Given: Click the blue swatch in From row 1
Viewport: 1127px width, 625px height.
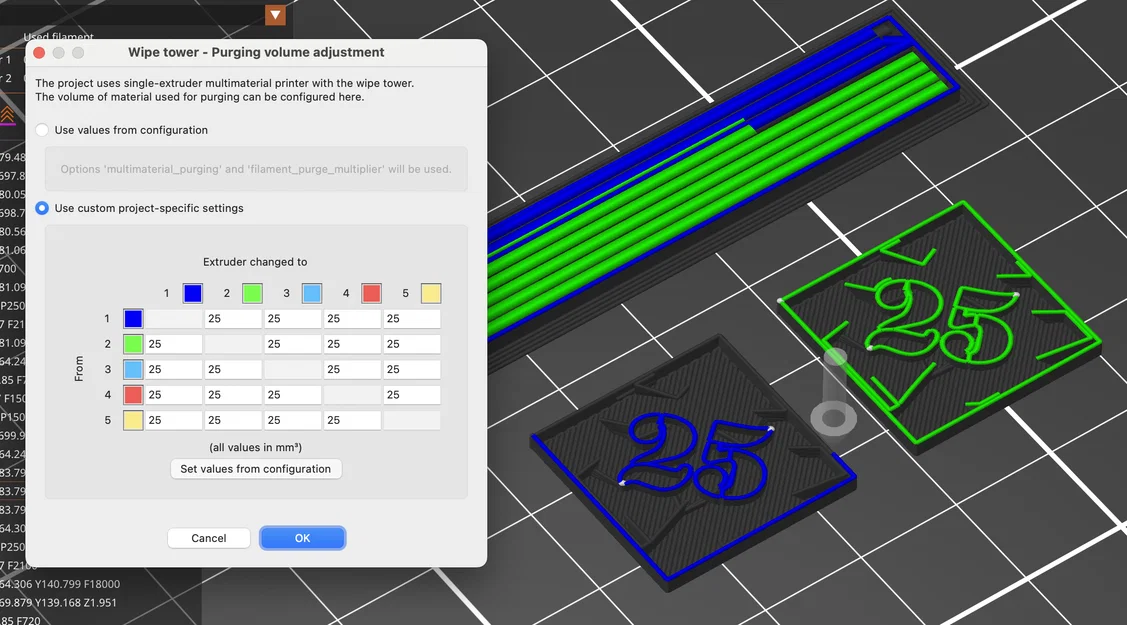Looking at the screenshot, I should tap(133, 318).
